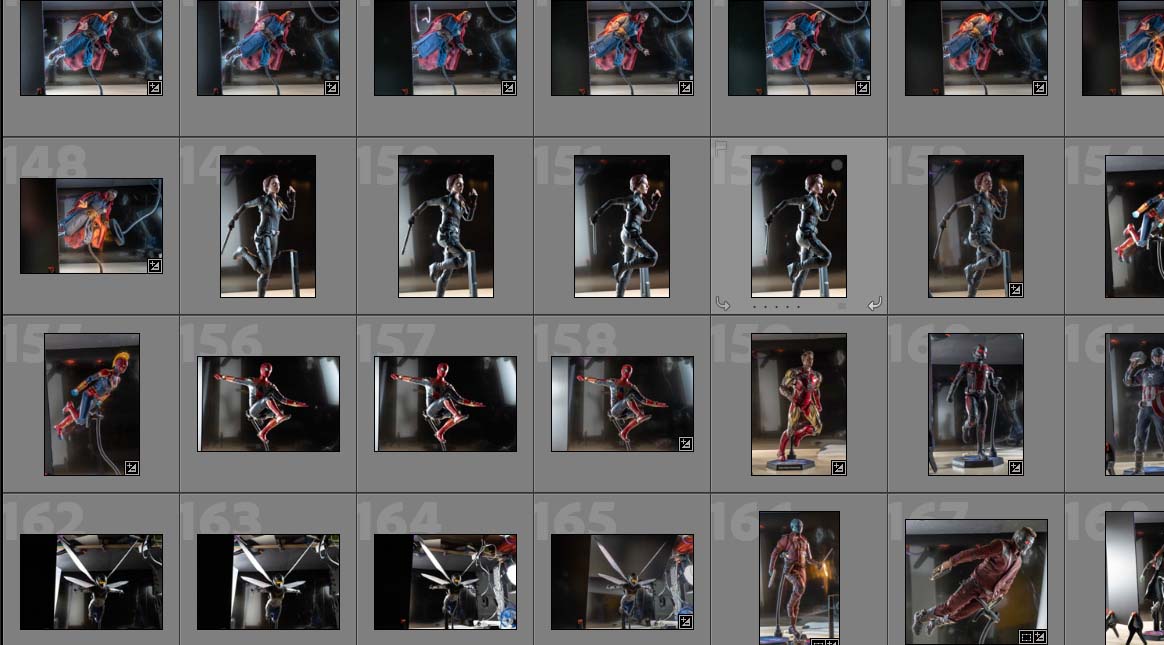Image resolution: width=1164 pixels, height=645 pixels.
Task: Click the color label swatch on photo 152
Action: (842, 306)
